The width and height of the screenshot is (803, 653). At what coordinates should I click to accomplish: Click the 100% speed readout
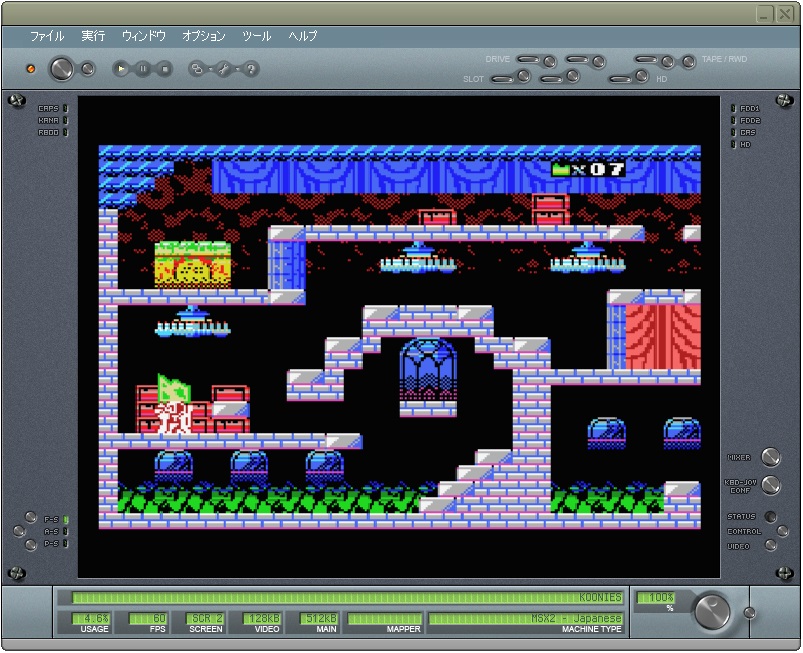pos(656,597)
